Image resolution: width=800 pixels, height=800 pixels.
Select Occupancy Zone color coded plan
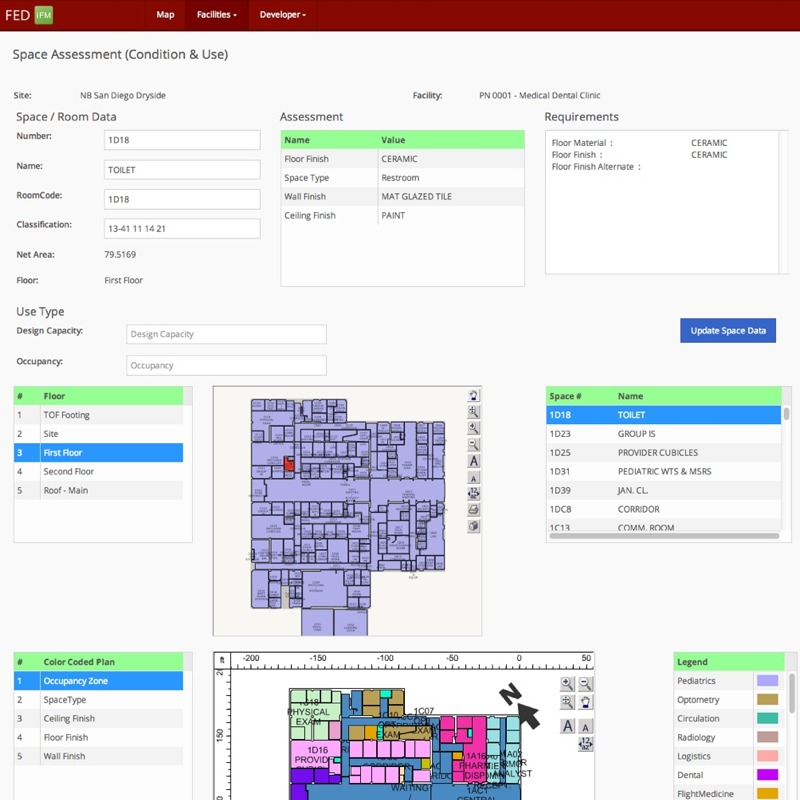[98, 681]
